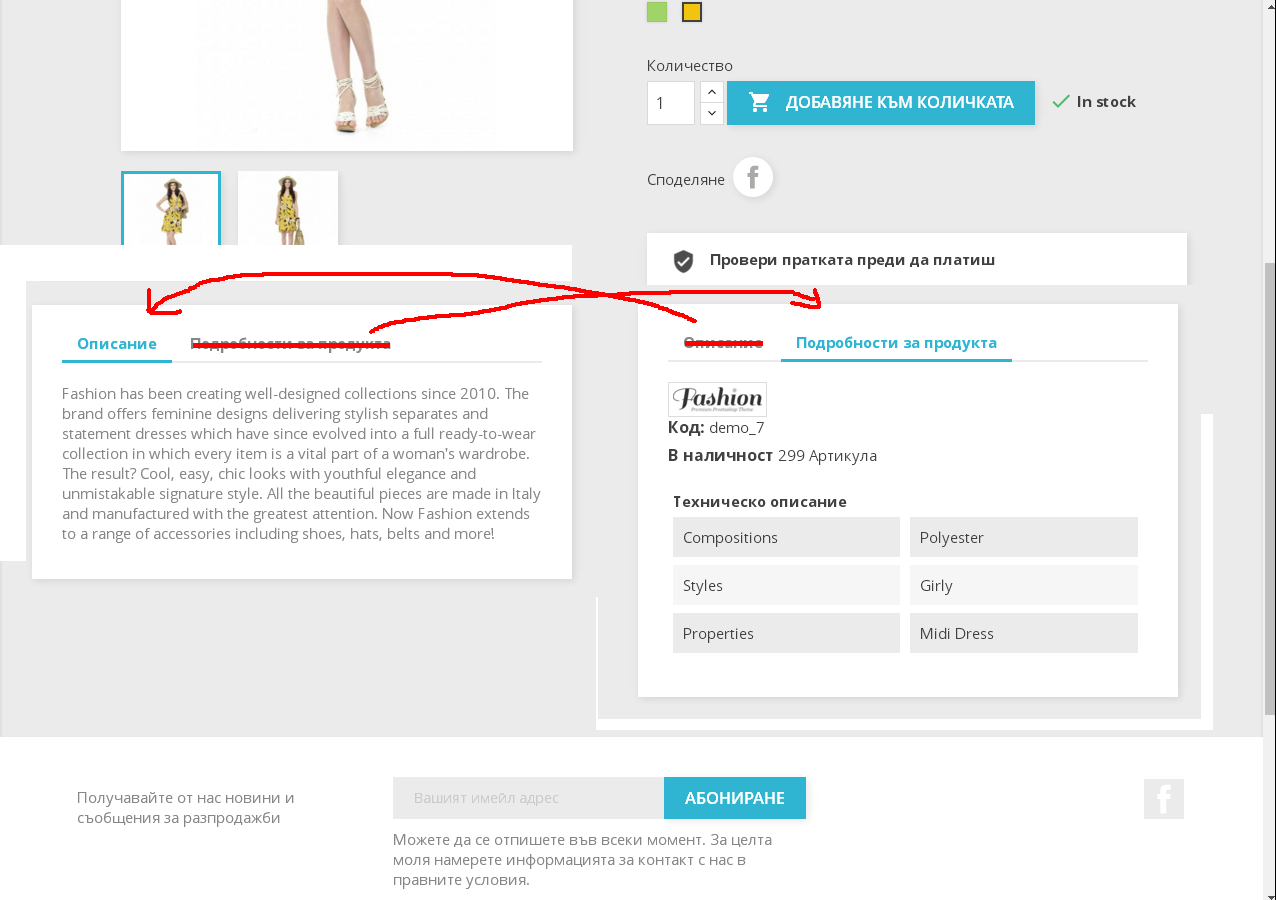Select the green color option
This screenshot has width=1276, height=900.
[656, 12]
